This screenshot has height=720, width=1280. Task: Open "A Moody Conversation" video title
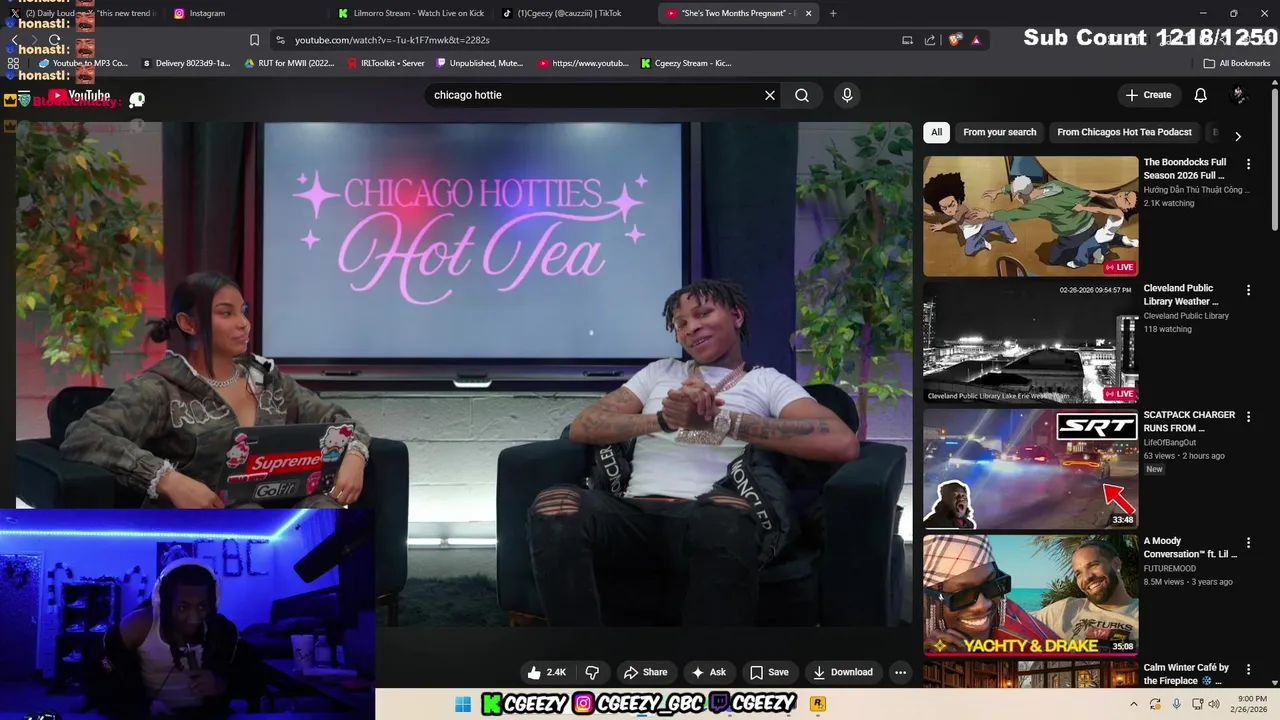1190,548
